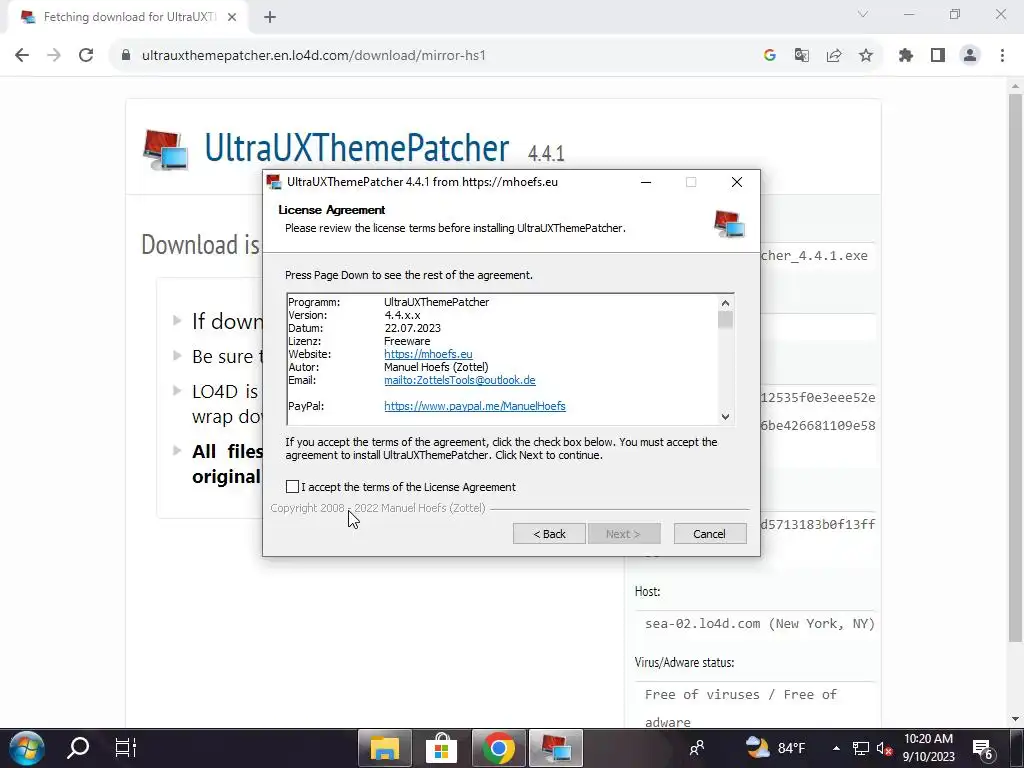Click the Cancel button in installer

pos(710,534)
